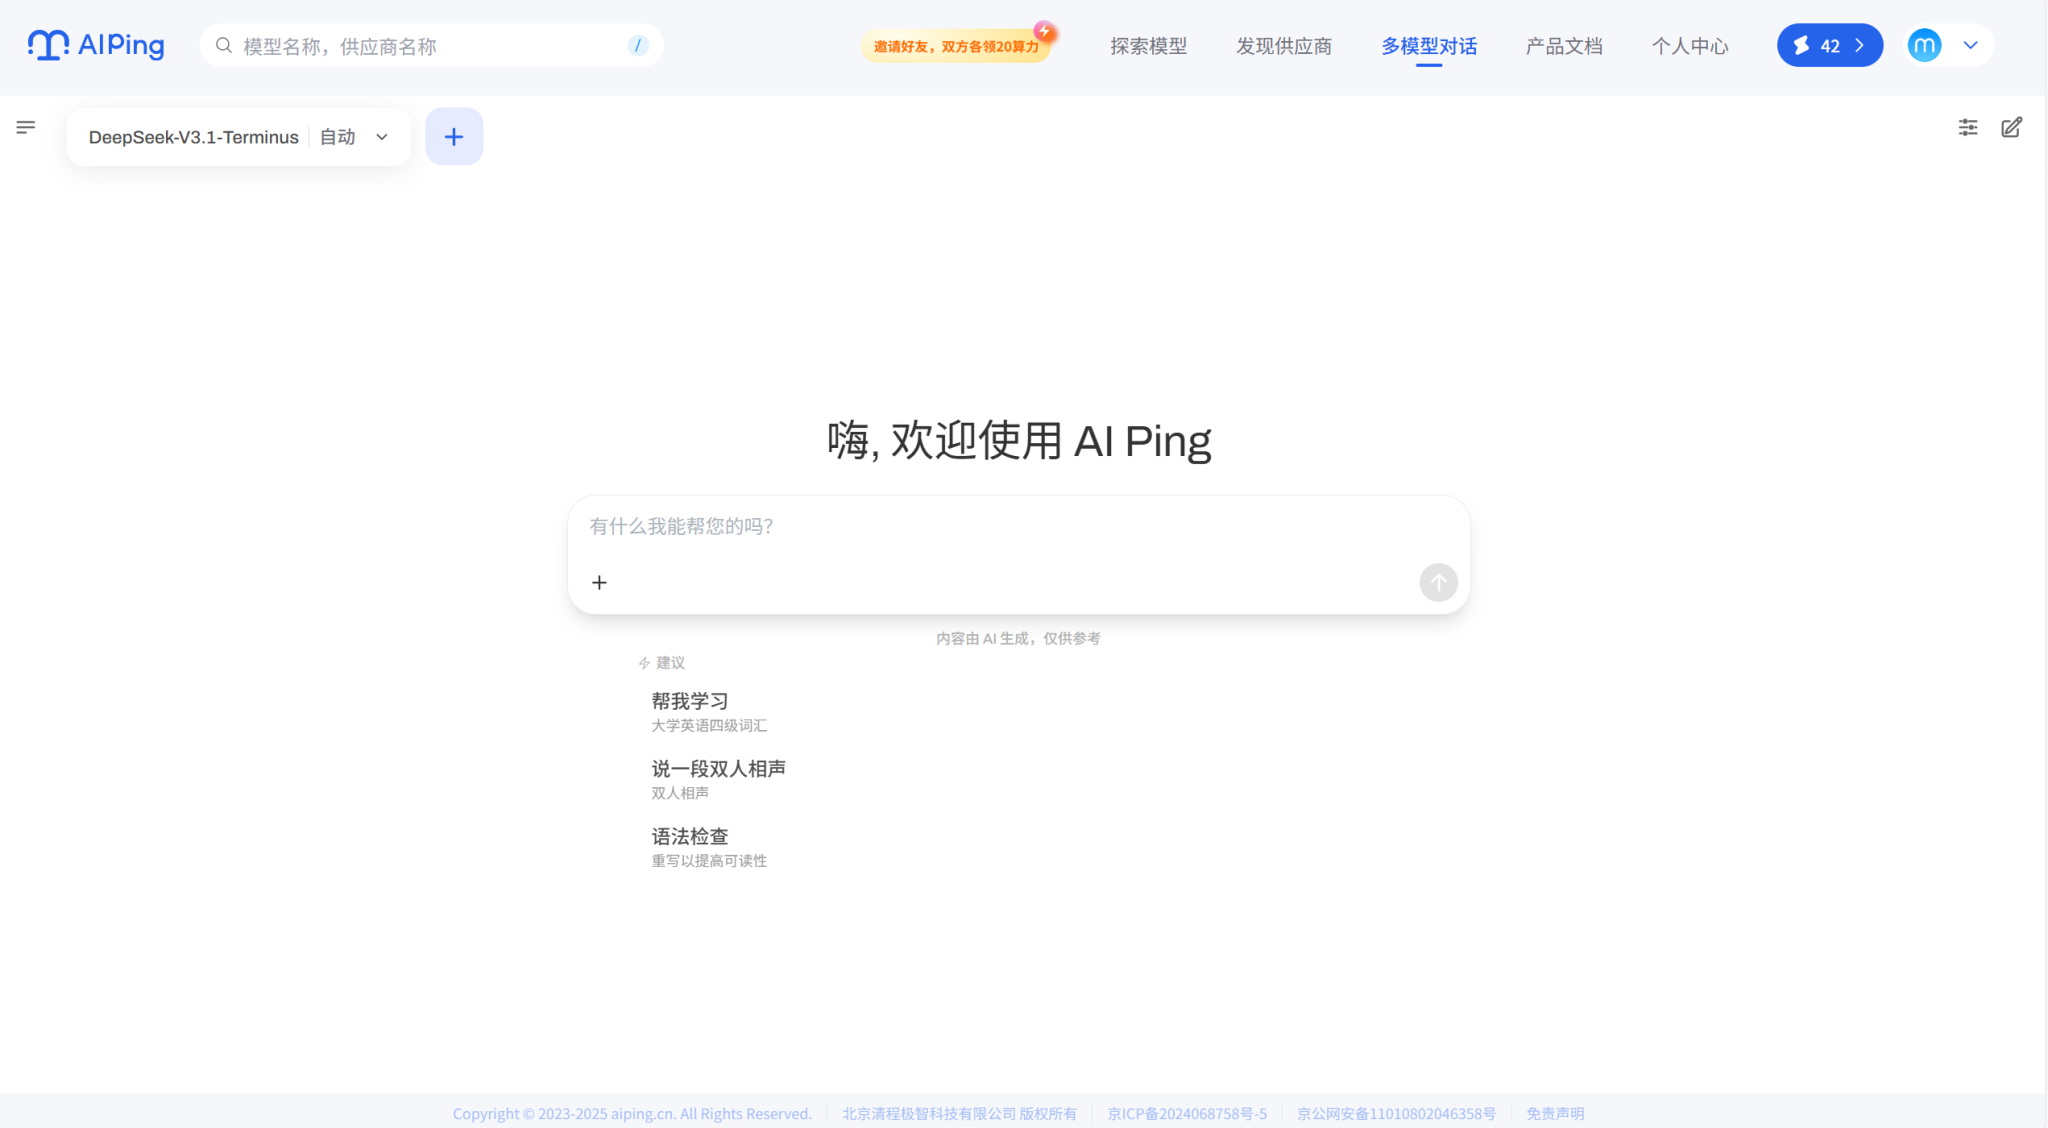Click the plus icon inside the message box
This screenshot has width=2048, height=1128.
pos(600,581)
